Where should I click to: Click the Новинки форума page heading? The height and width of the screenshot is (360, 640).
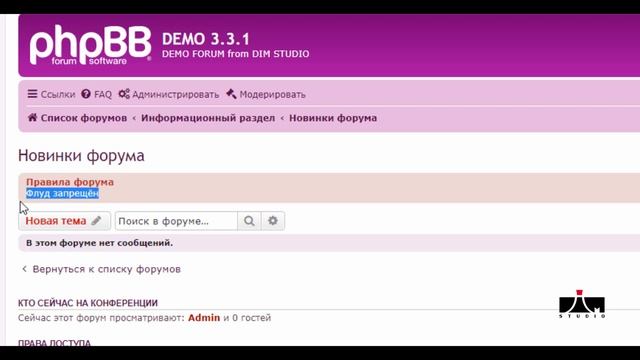pos(81,156)
